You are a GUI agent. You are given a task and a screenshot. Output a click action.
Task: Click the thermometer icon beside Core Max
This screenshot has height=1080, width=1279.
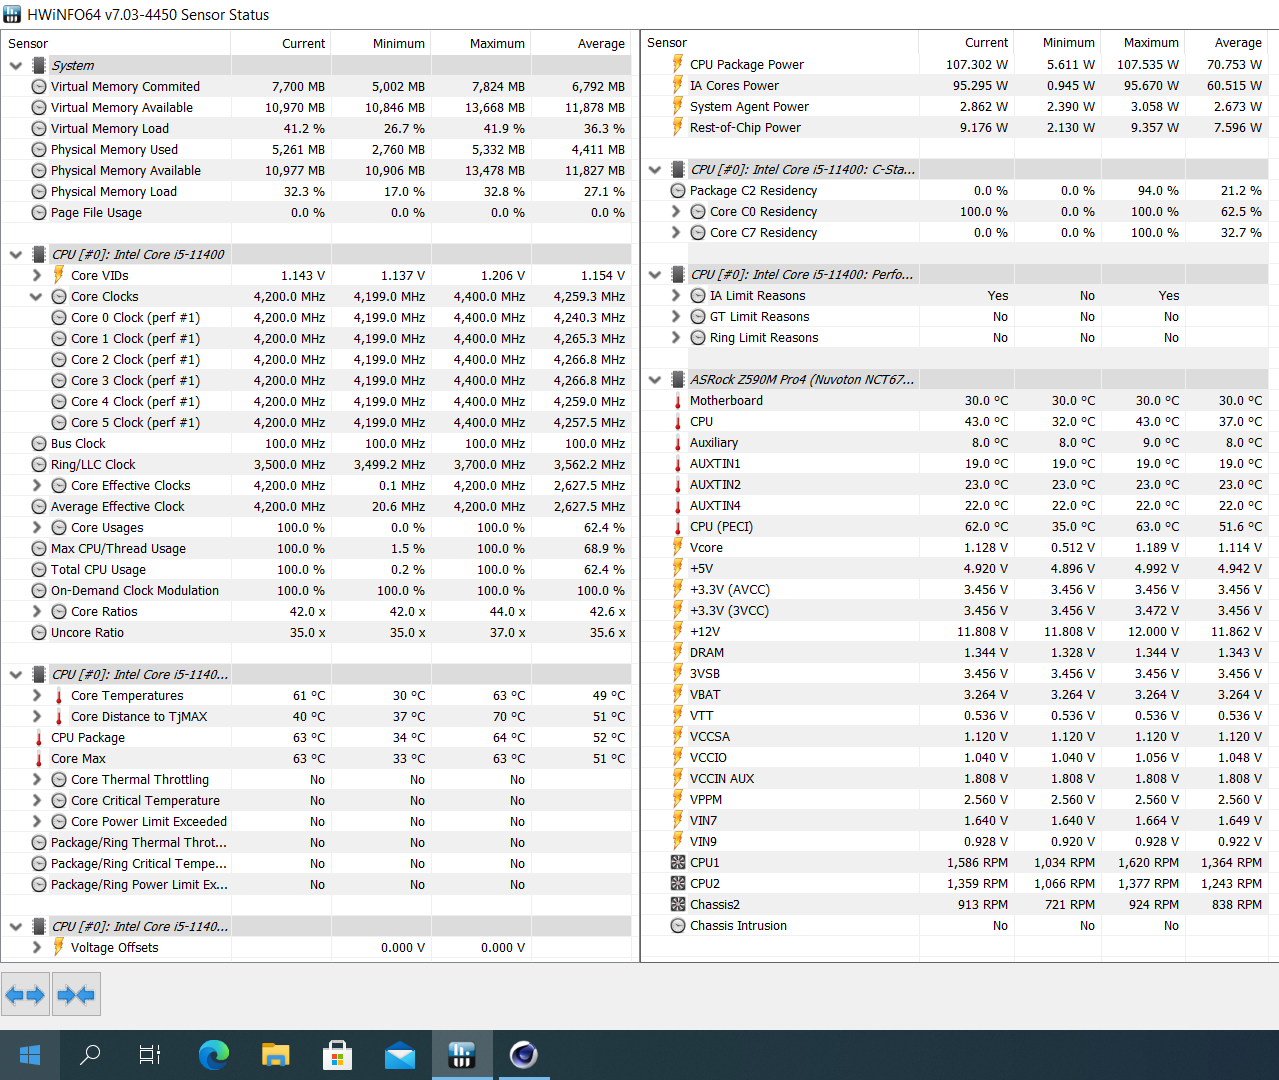[39, 758]
